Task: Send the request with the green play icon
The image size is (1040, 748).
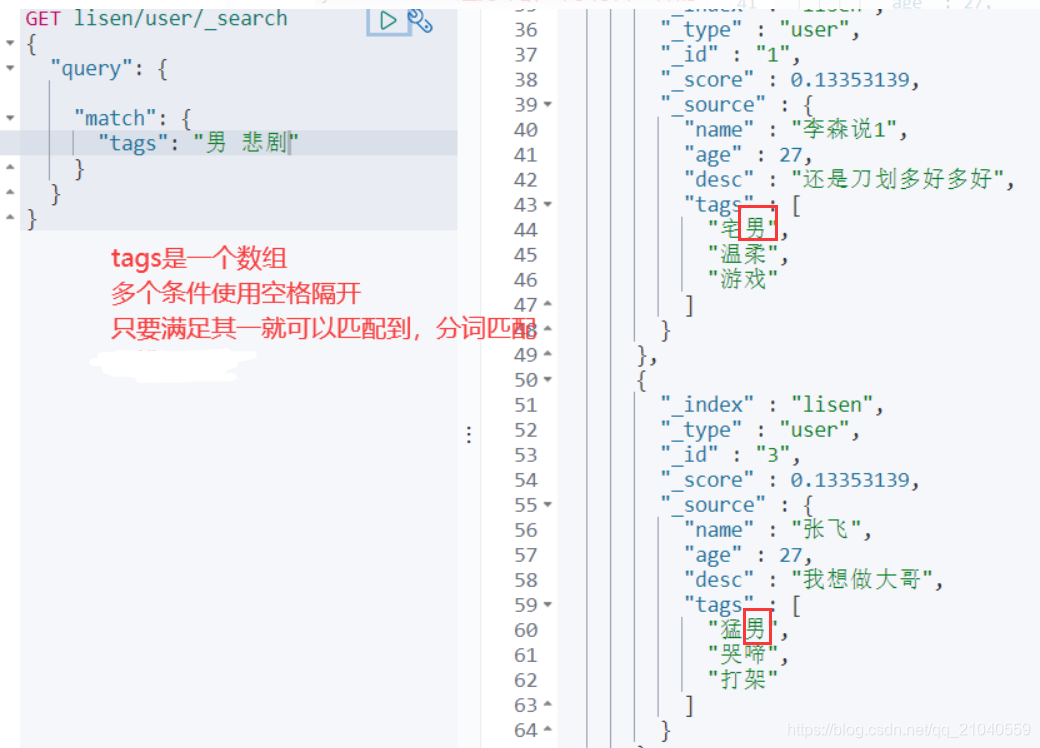Action: (x=387, y=20)
